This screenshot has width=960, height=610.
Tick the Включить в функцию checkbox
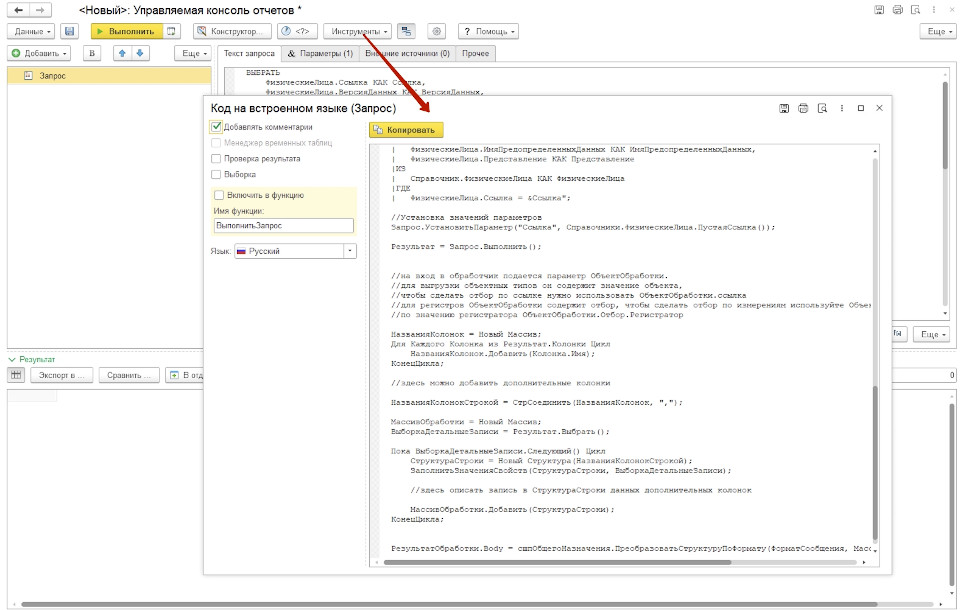(219, 196)
